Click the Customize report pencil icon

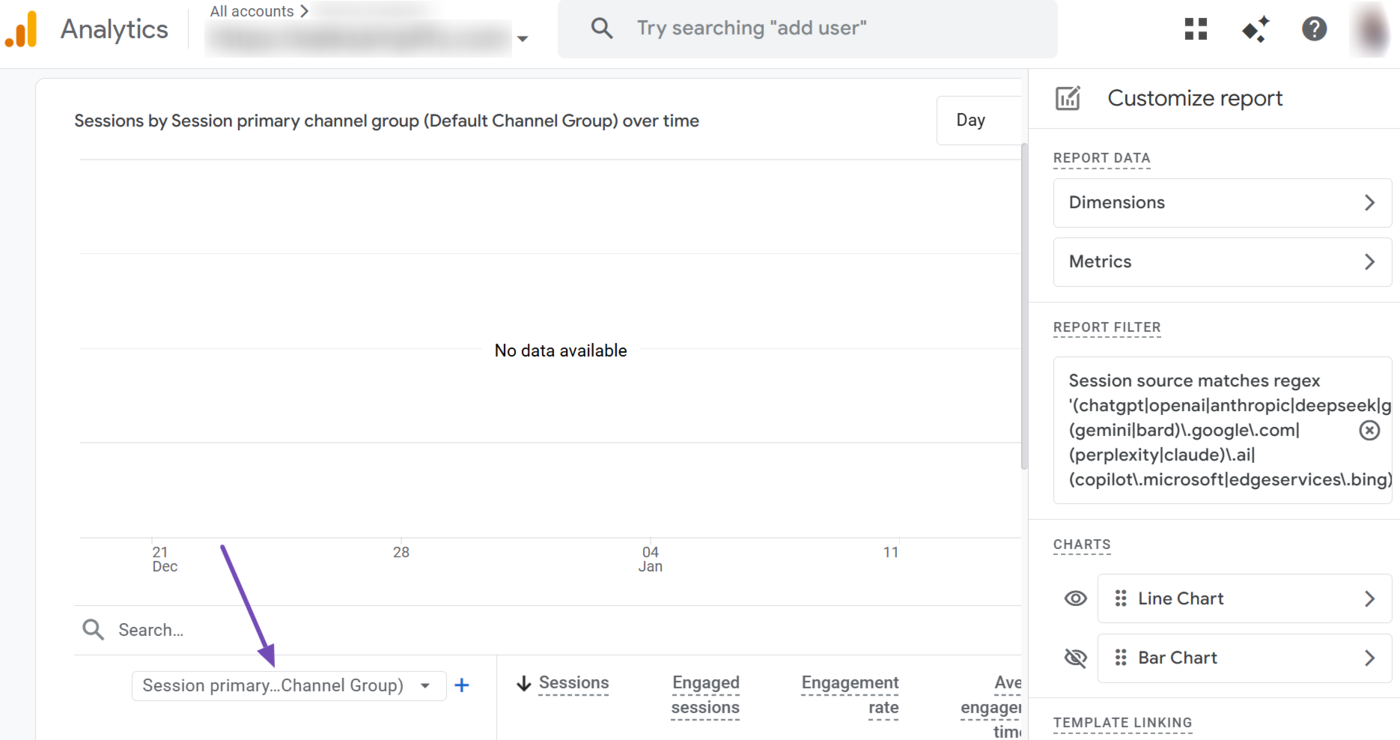1067,97
